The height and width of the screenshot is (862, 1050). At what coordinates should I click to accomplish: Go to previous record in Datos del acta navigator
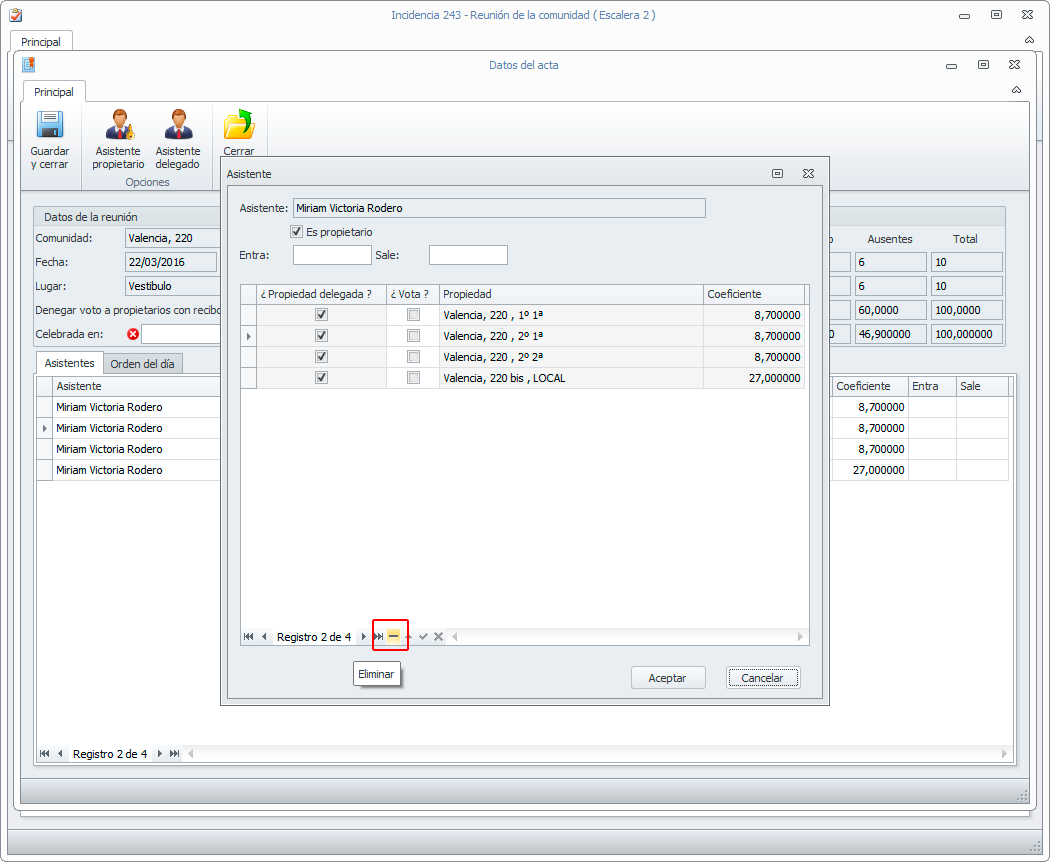pyautogui.click(x=60, y=753)
